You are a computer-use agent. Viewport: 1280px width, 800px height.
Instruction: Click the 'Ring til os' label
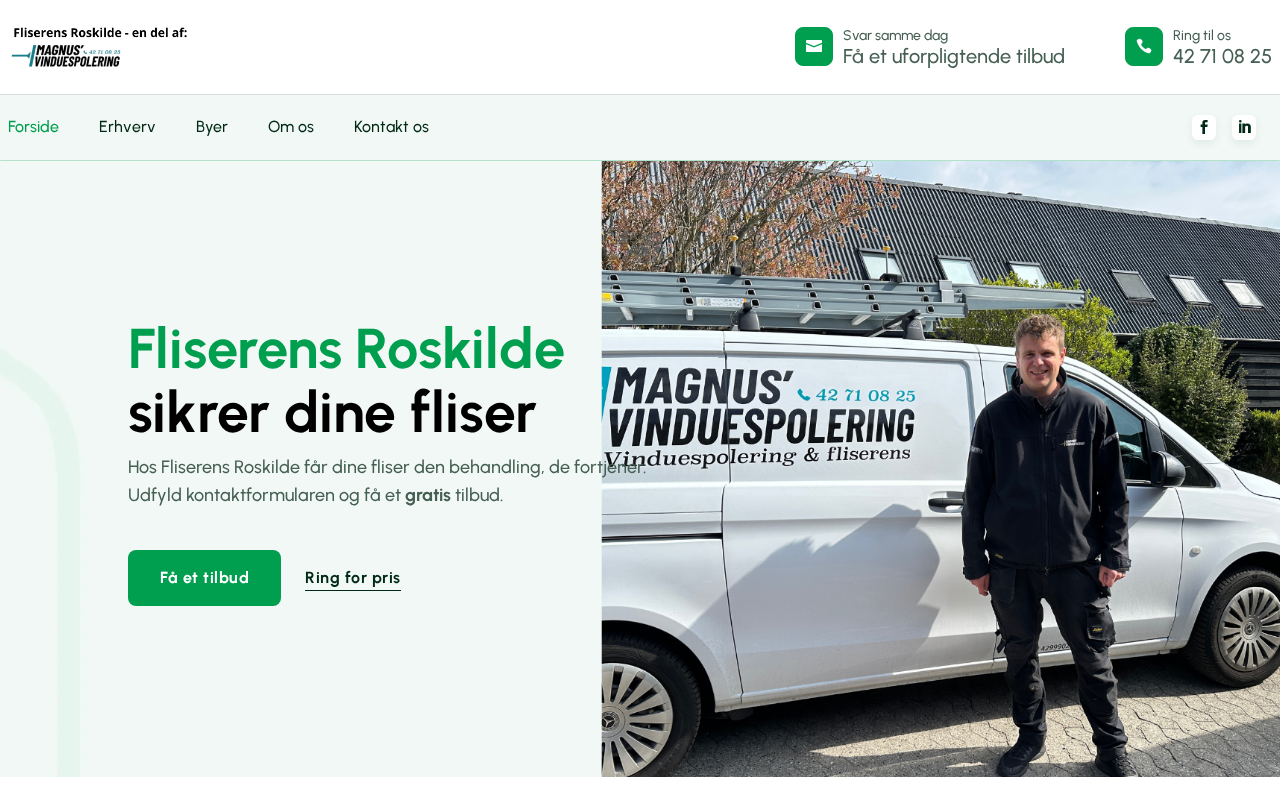1202,35
